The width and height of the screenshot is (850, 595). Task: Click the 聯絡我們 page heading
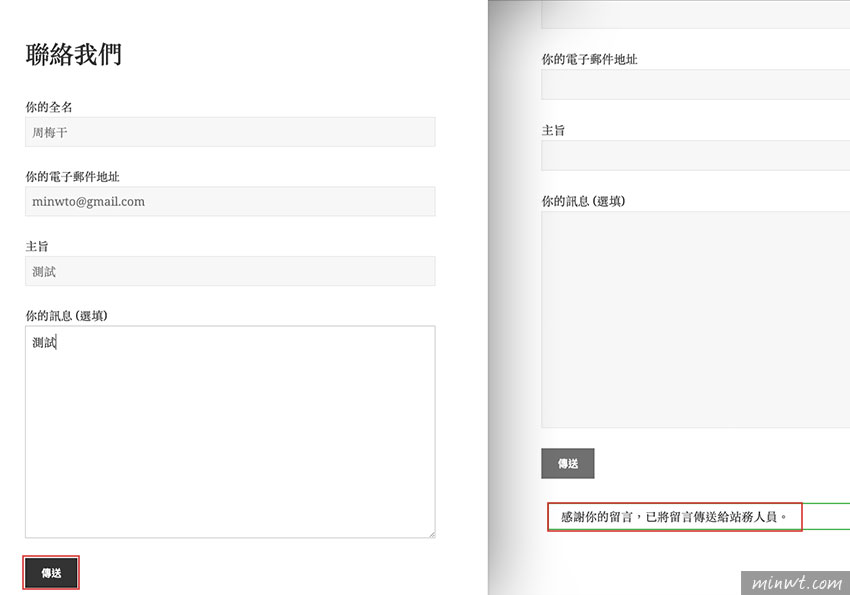pyautogui.click(x=73, y=54)
